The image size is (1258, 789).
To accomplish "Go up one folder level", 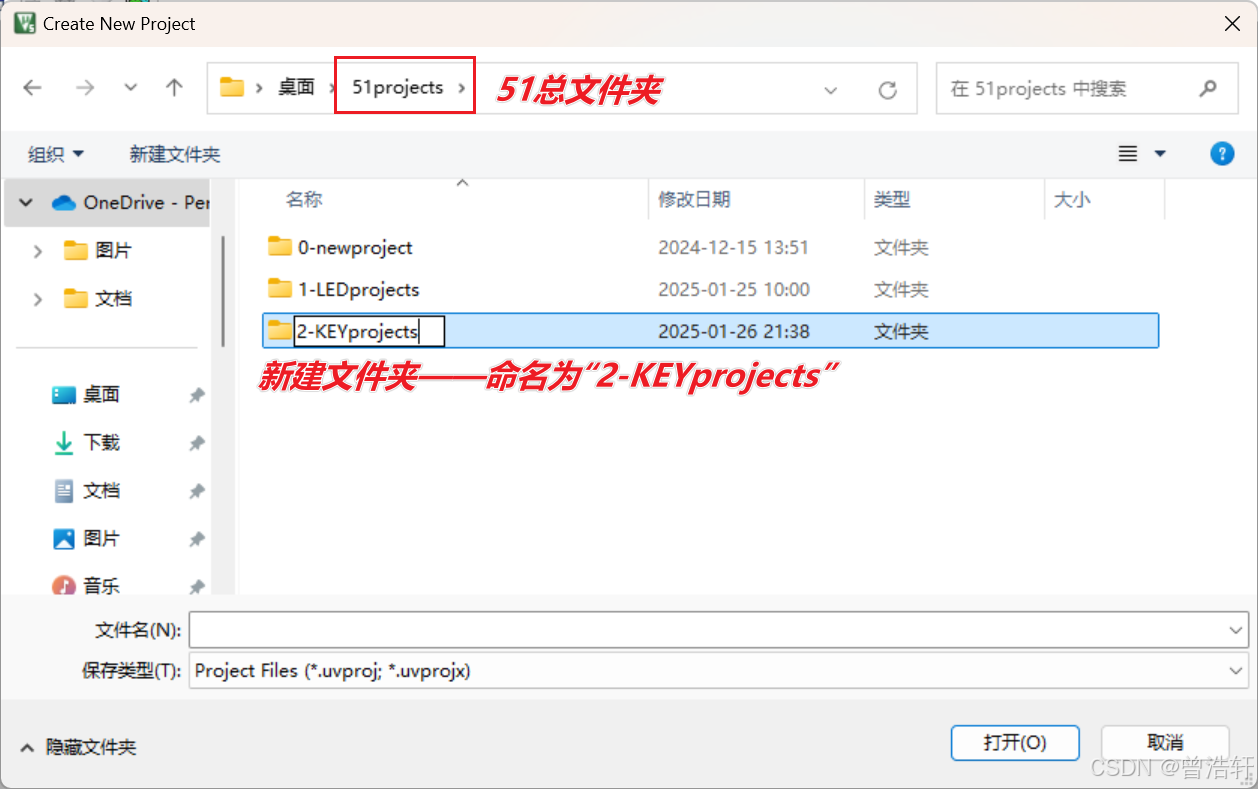I will click(174, 88).
